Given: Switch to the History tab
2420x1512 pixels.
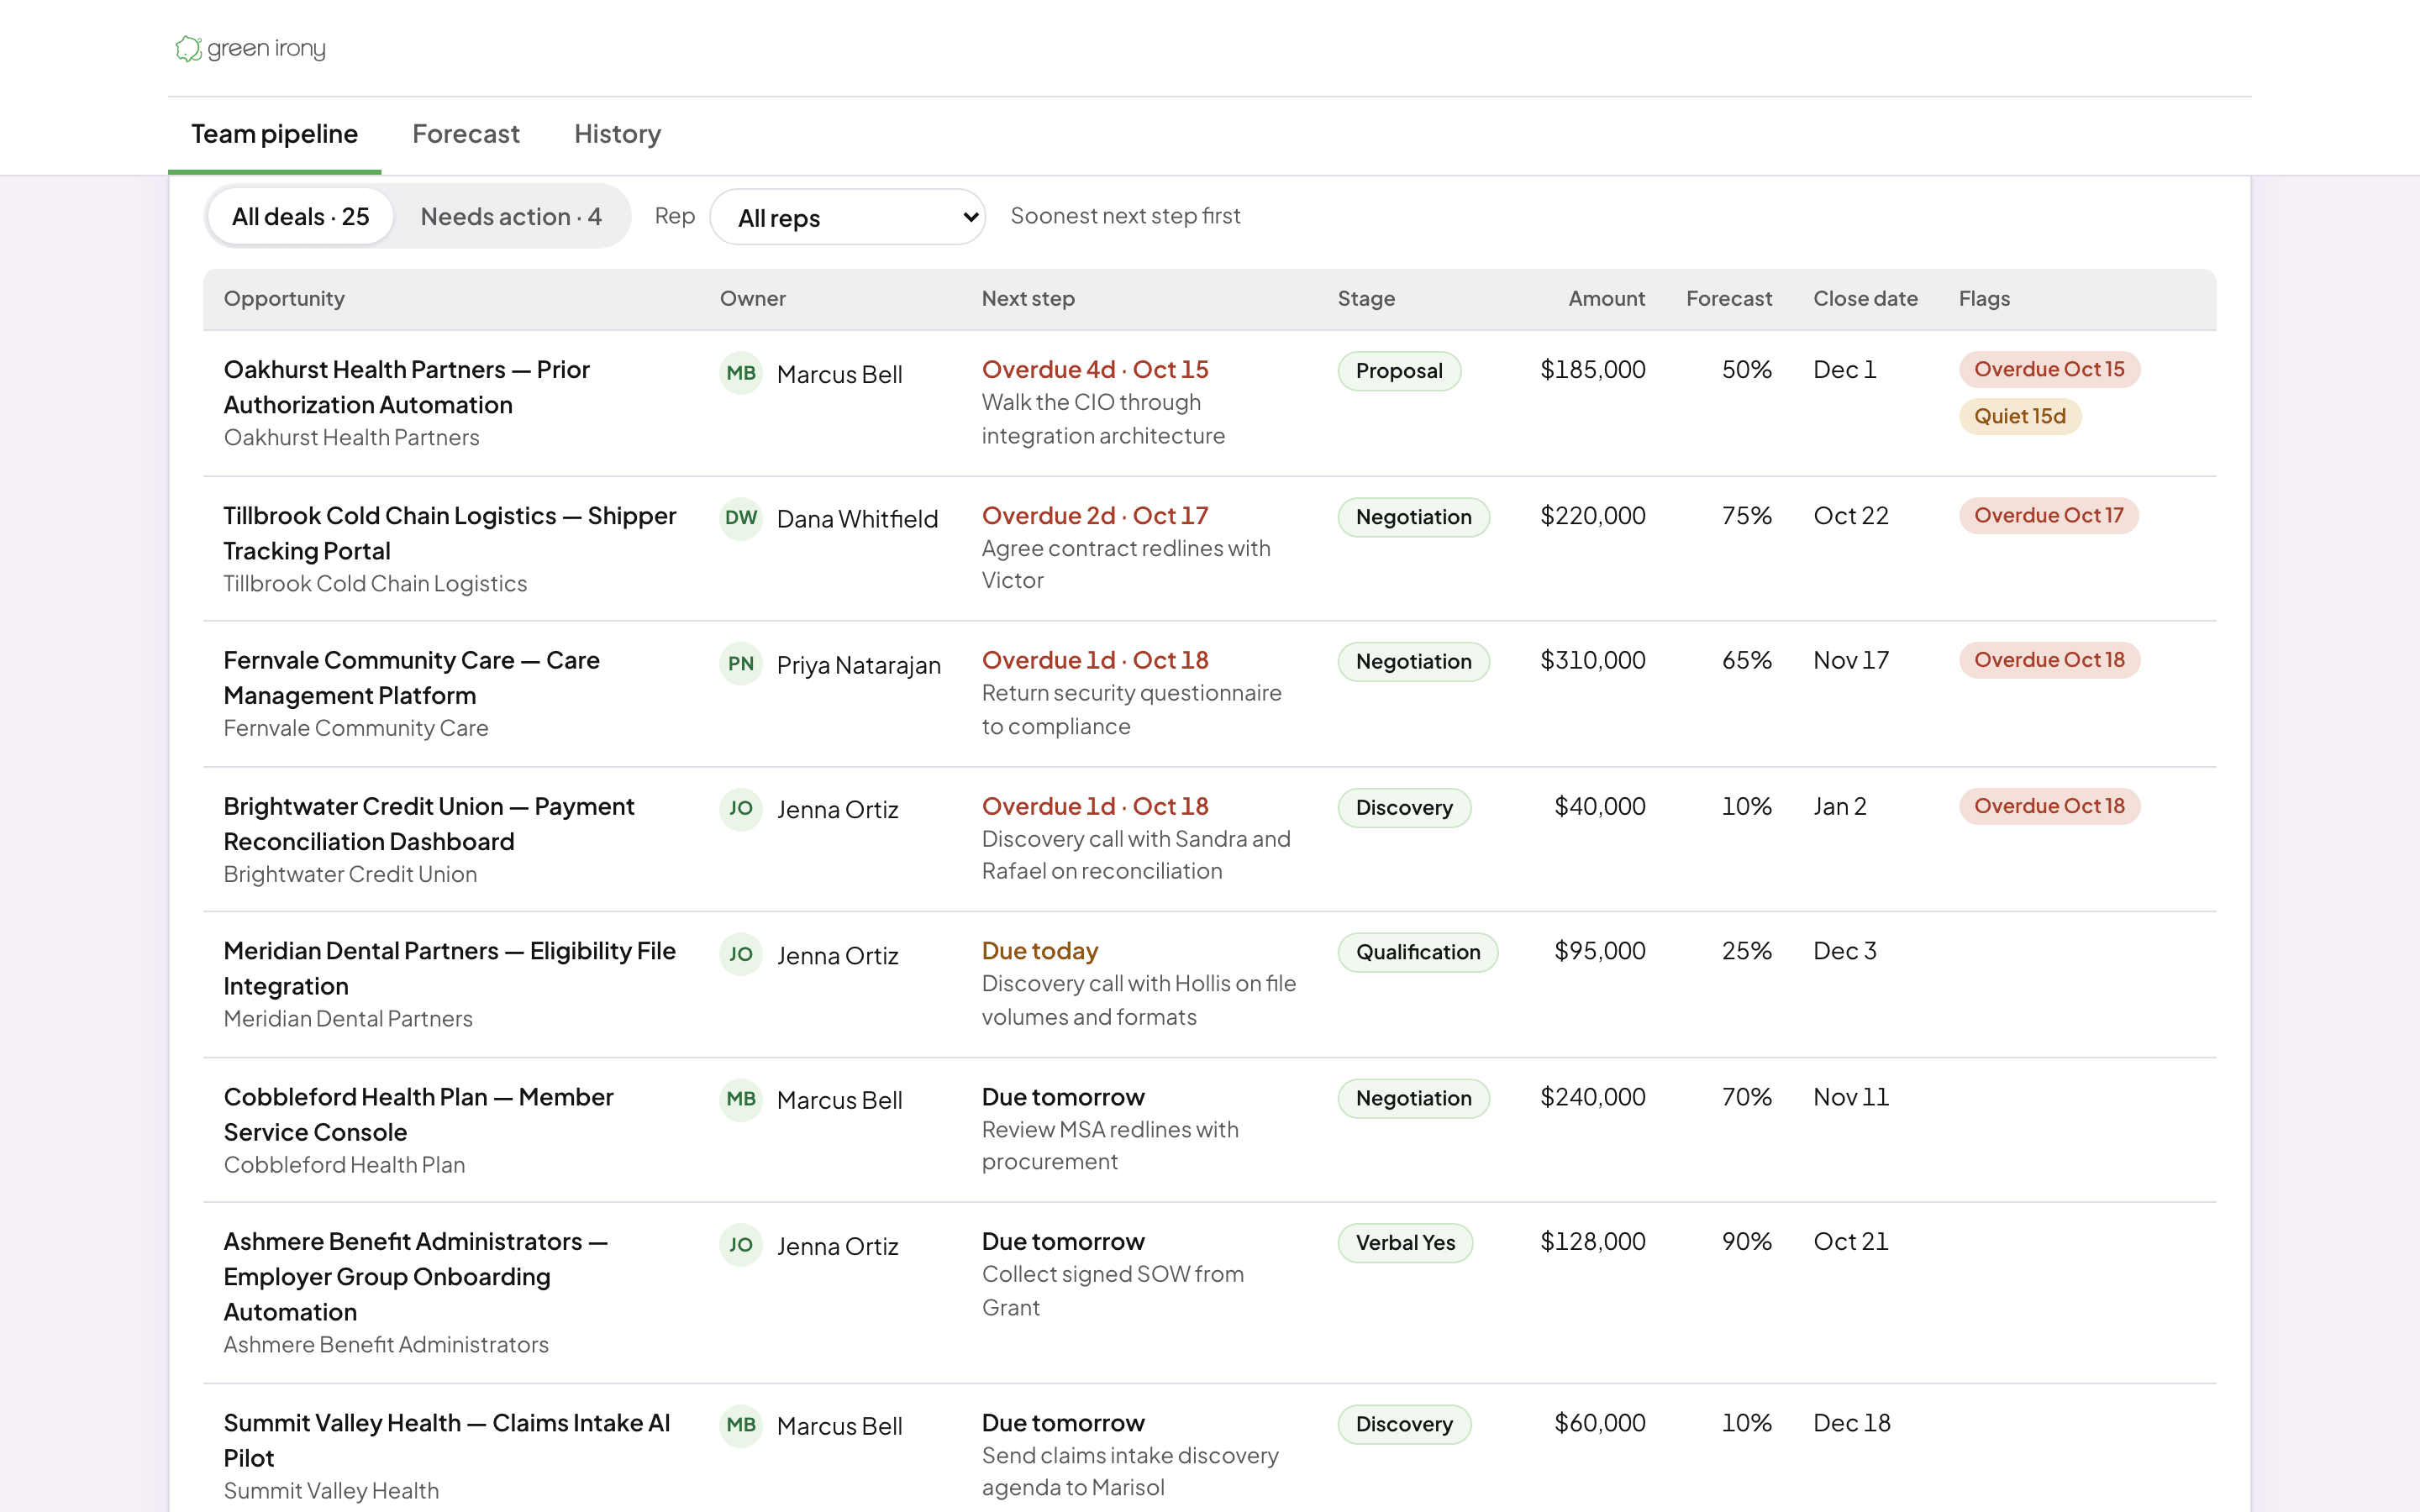Looking at the screenshot, I should tap(617, 134).
